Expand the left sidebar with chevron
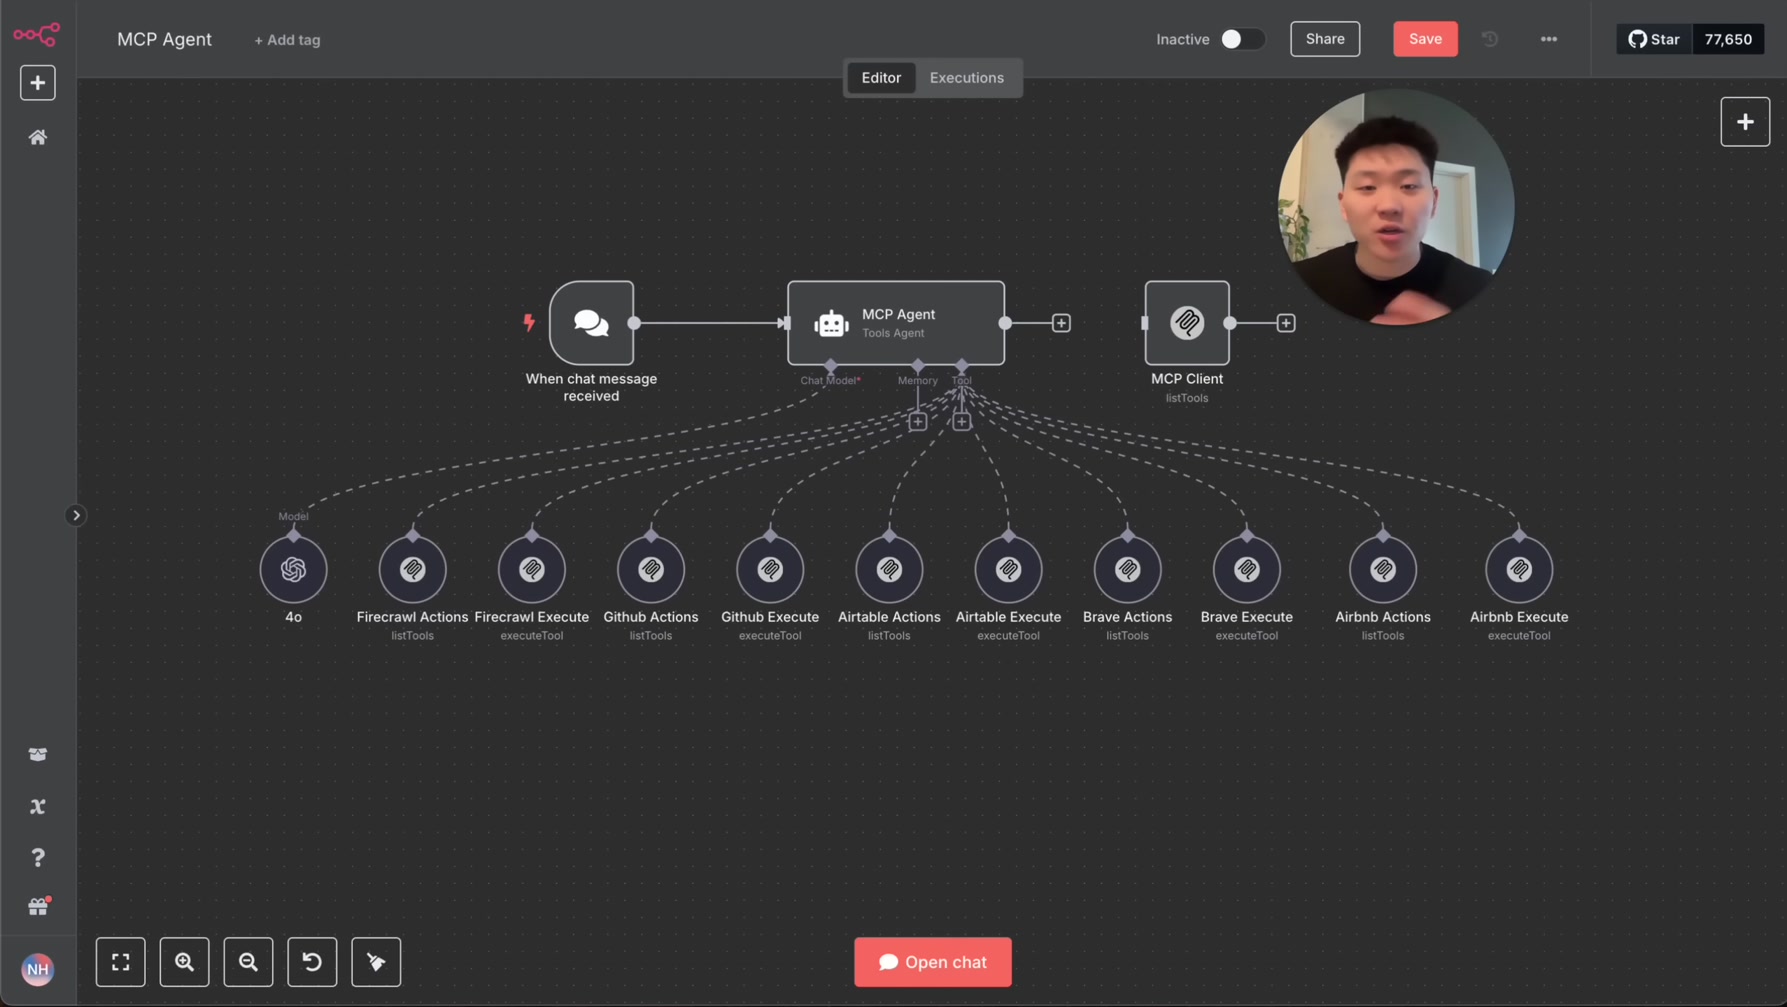Image resolution: width=1787 pixels, height=1007 pixels. tap(75, 516)
